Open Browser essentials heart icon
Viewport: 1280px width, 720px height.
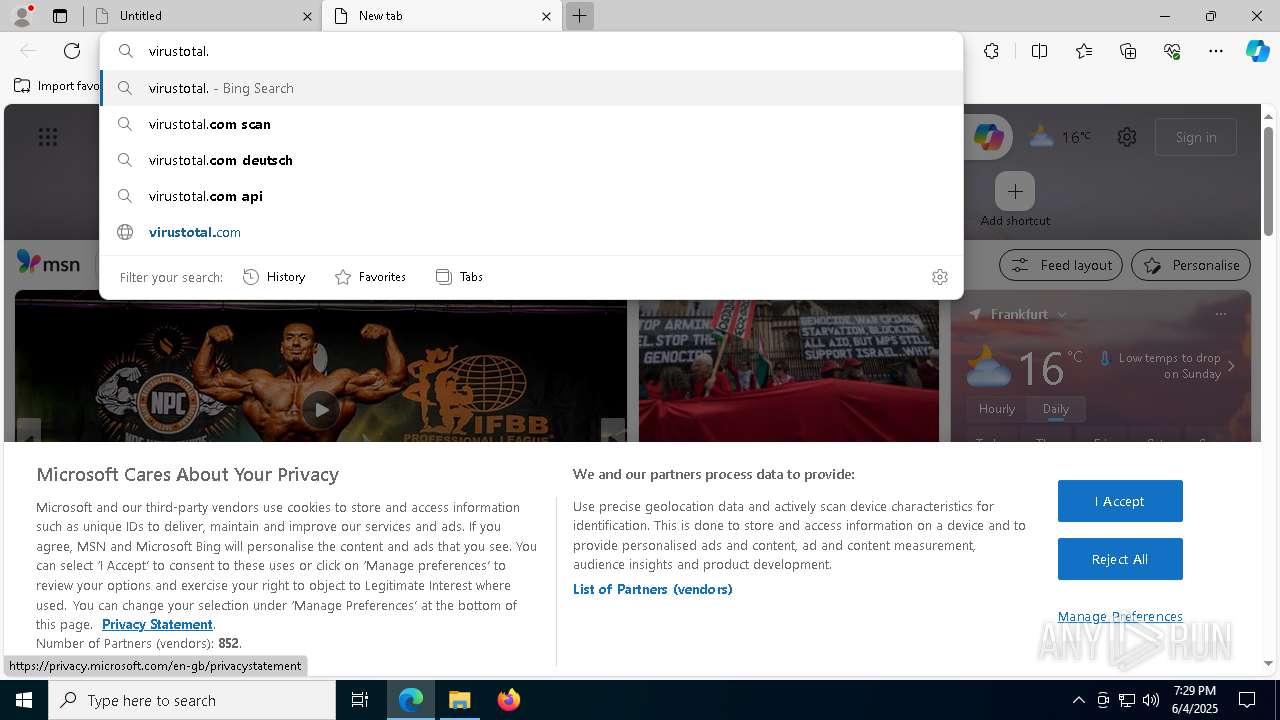pos(1172,51)
